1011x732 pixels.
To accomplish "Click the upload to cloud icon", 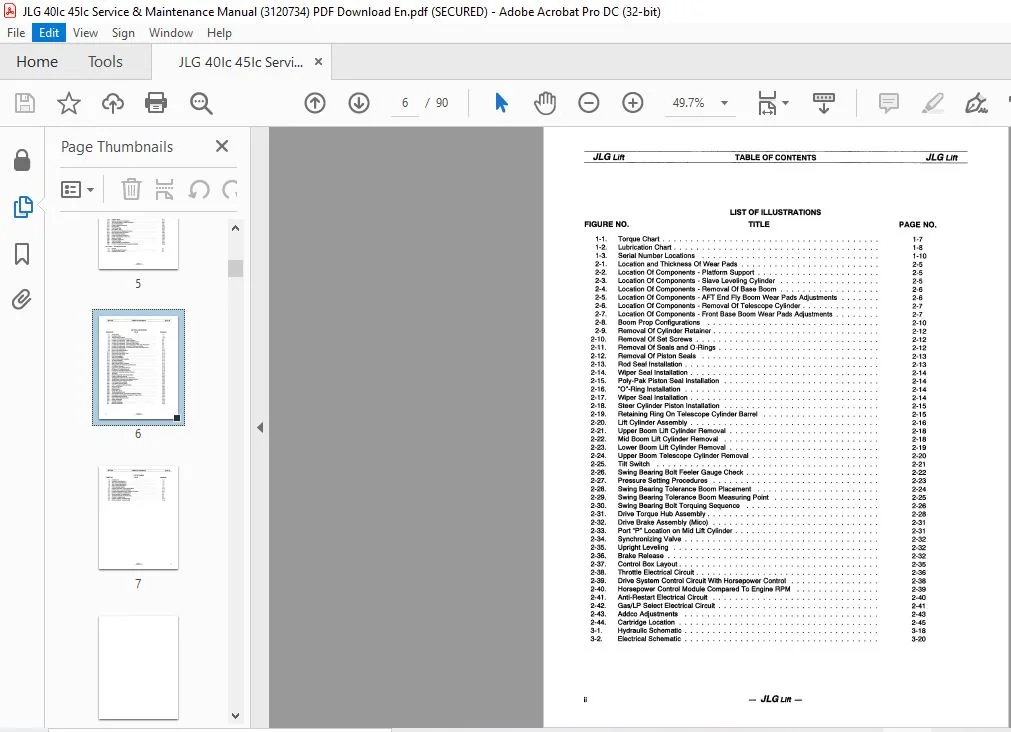I will pos(113,103).
